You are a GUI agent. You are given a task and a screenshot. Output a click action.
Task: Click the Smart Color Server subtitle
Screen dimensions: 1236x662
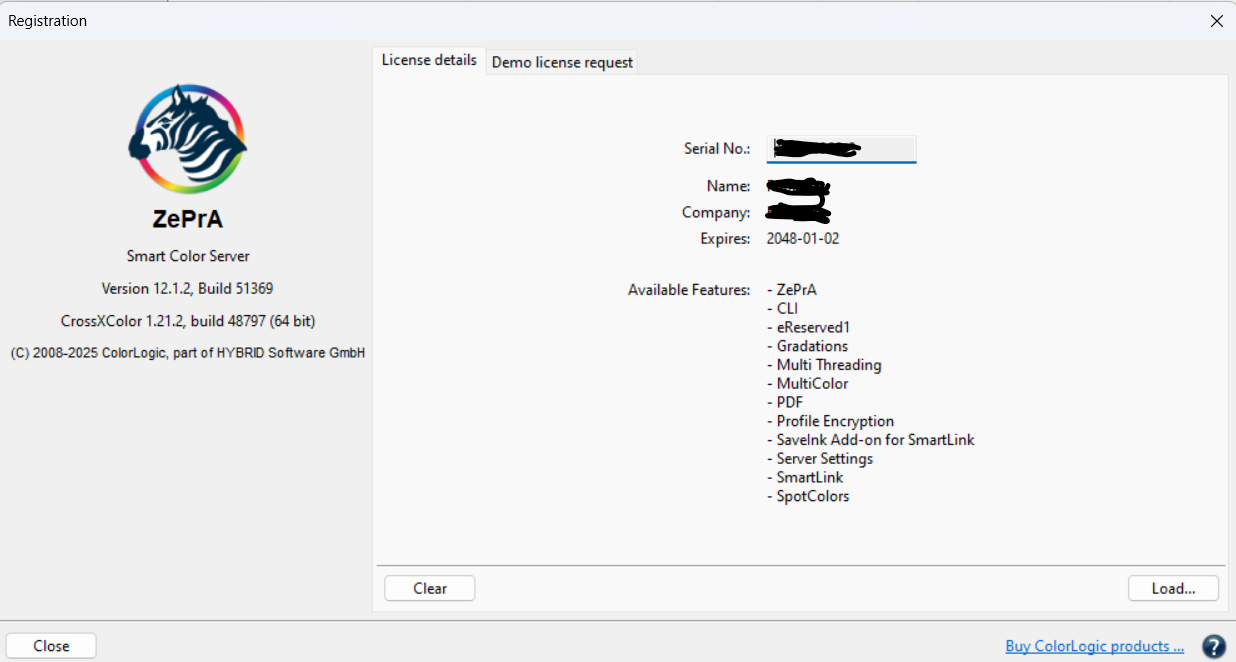[x=187, y=256]
